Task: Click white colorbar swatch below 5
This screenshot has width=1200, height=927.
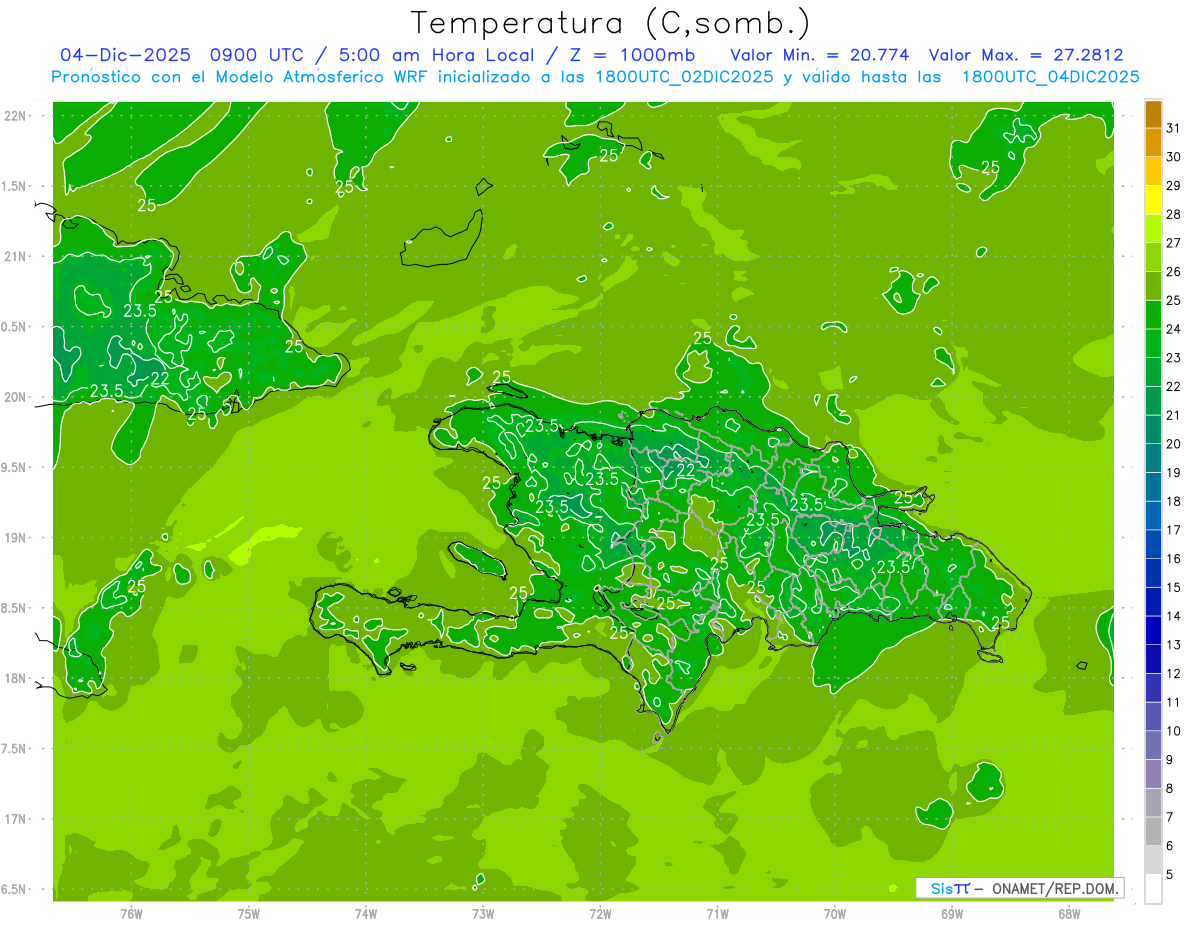Action: [x=1153, y=889]
